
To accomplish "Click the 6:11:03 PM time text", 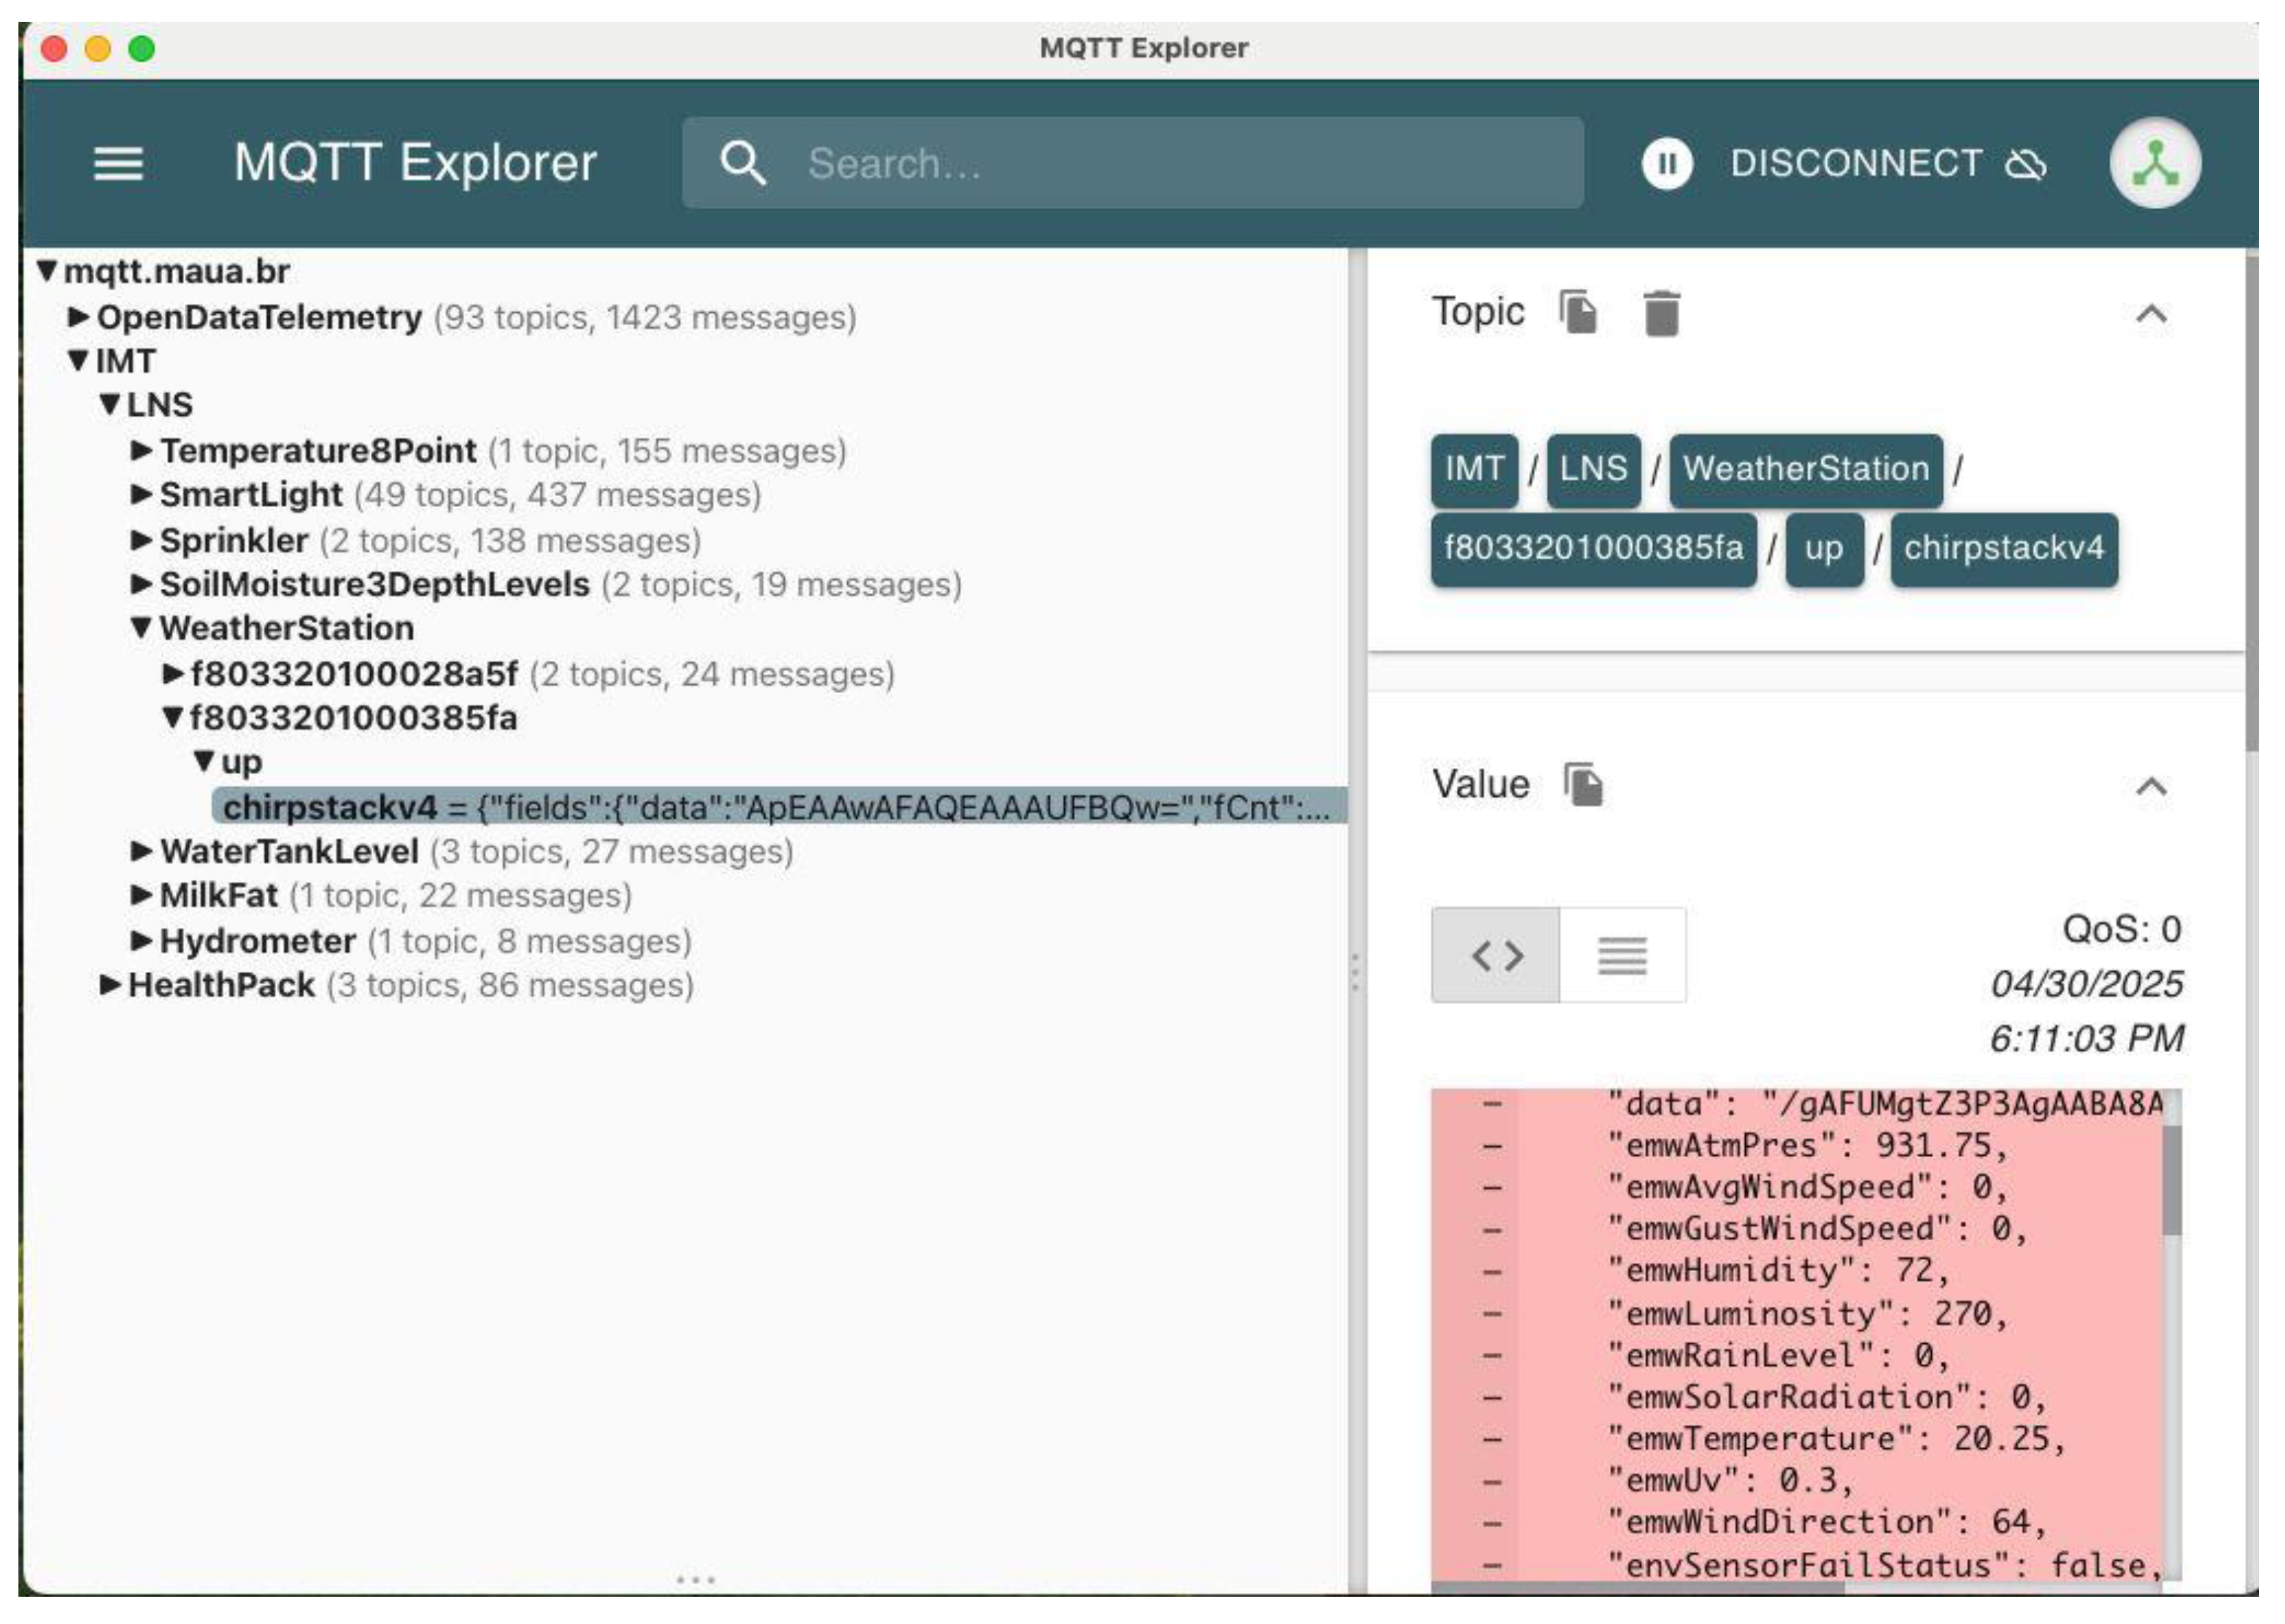I will coord(2086,1040).
